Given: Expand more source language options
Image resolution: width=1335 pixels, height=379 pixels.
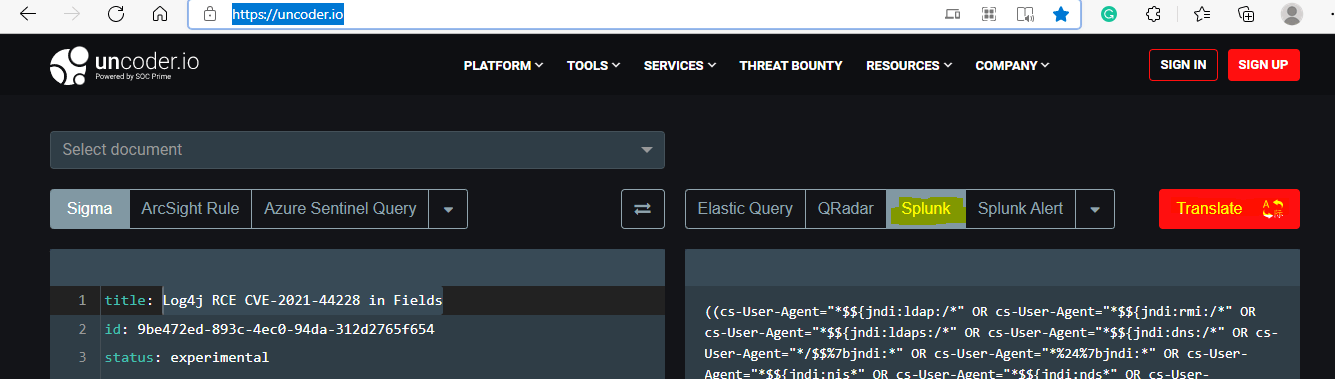Looking at the screenshot, I should [448, 209].
